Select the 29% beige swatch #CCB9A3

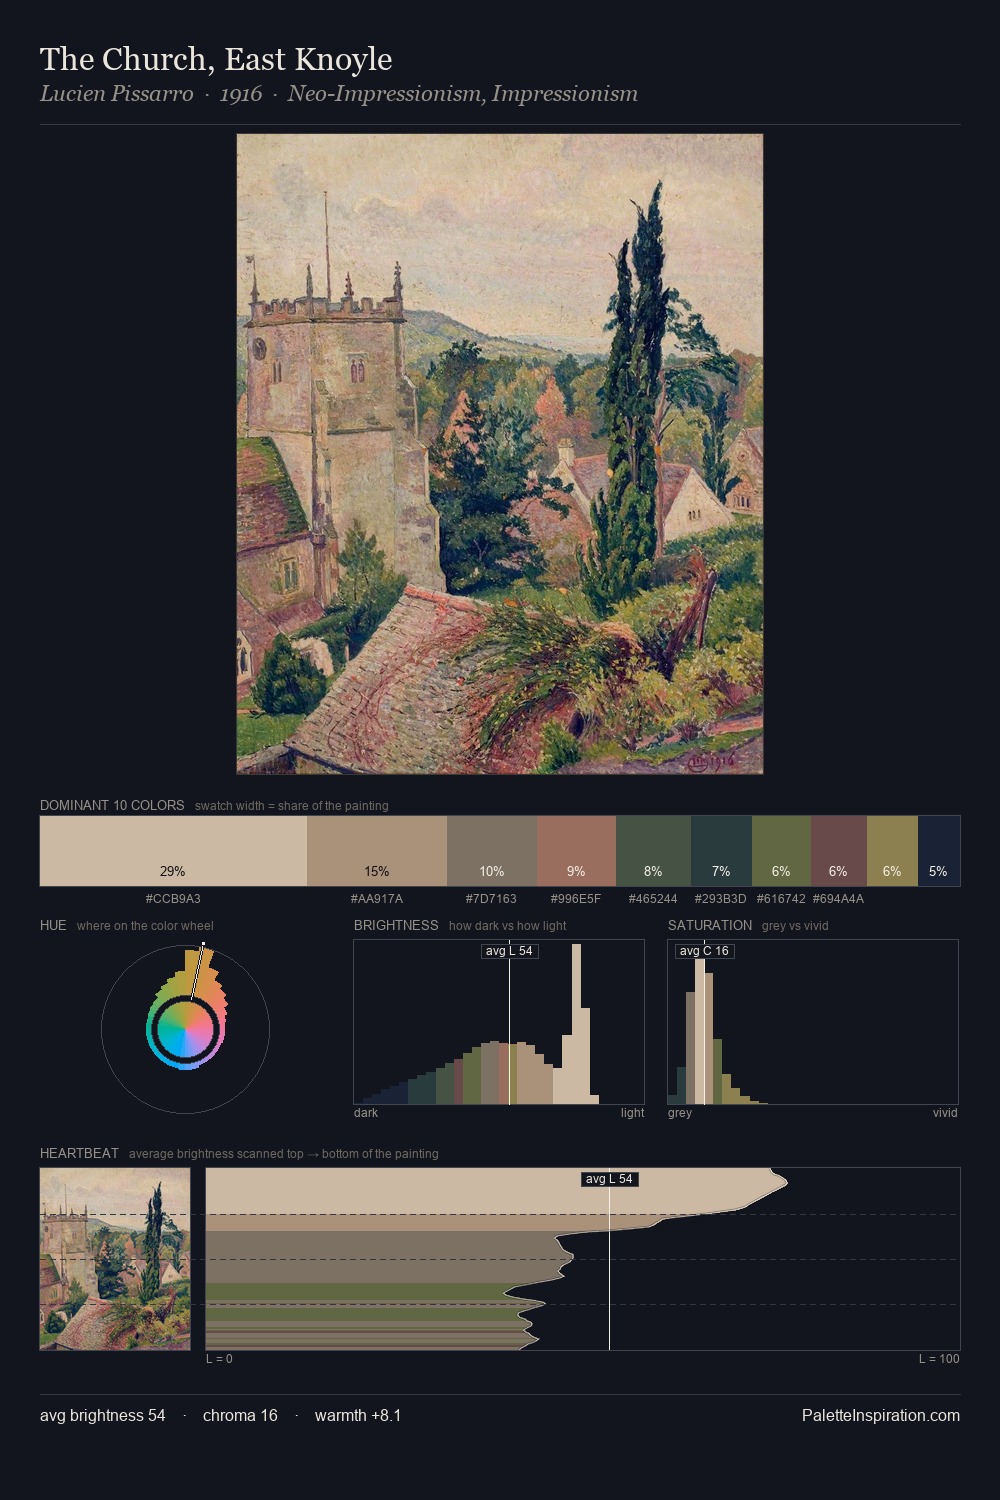173,851
